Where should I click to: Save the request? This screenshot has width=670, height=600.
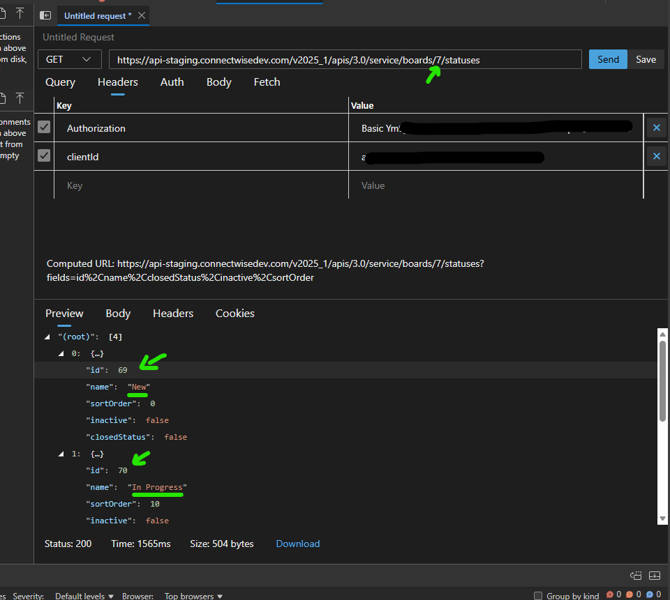[646, 59]
